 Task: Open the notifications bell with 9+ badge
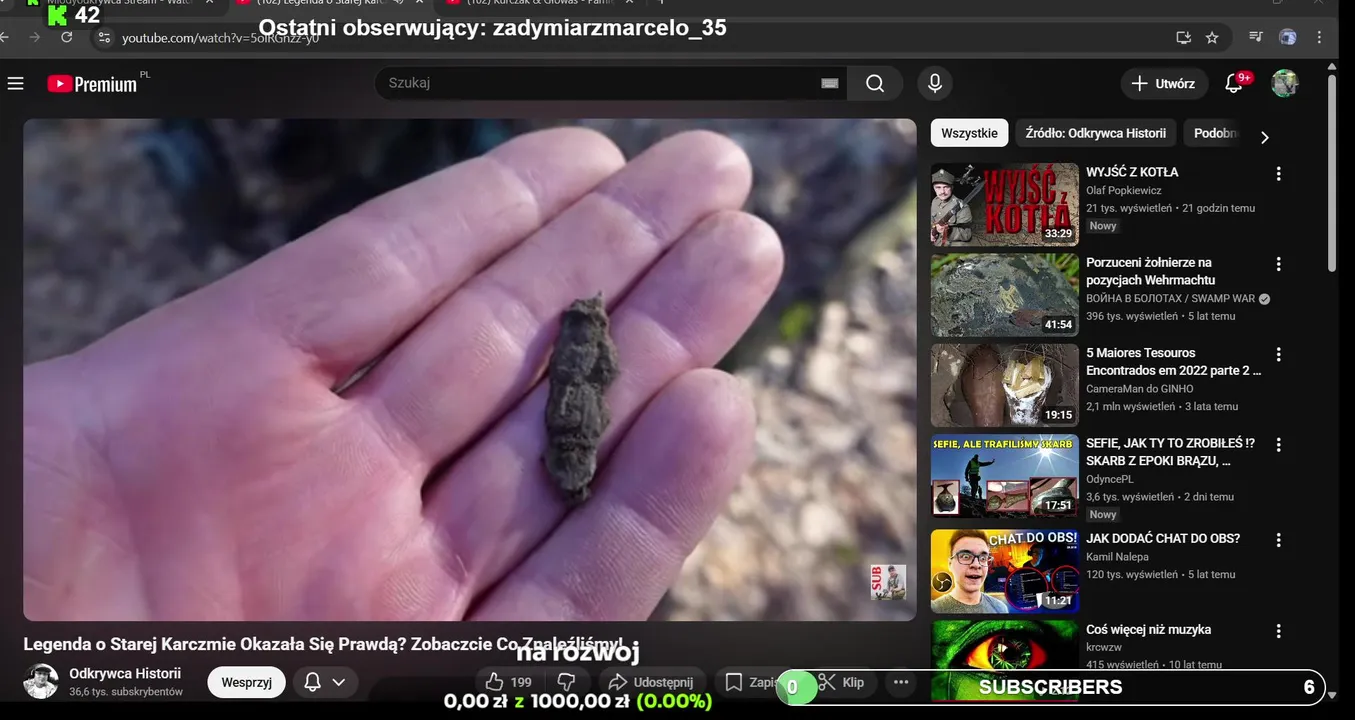1234,83
